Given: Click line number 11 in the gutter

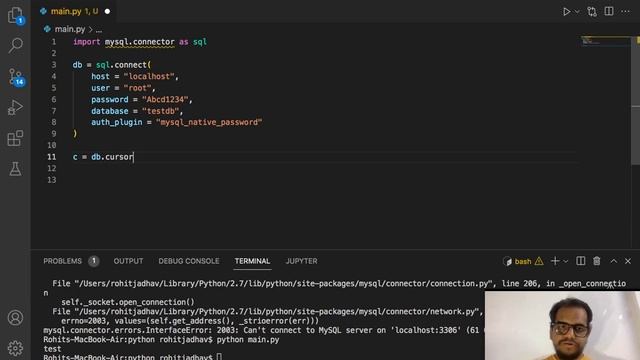Looking at the screenshot, I should coord(51,157).
